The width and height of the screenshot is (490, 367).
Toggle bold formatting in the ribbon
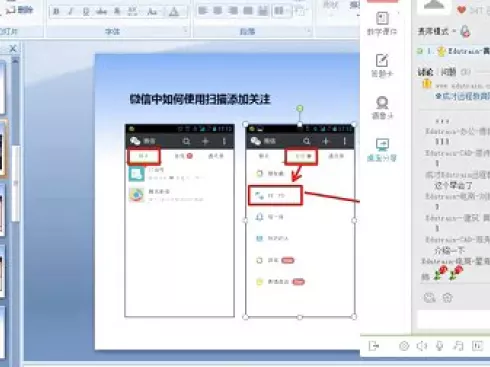point(56,12)
